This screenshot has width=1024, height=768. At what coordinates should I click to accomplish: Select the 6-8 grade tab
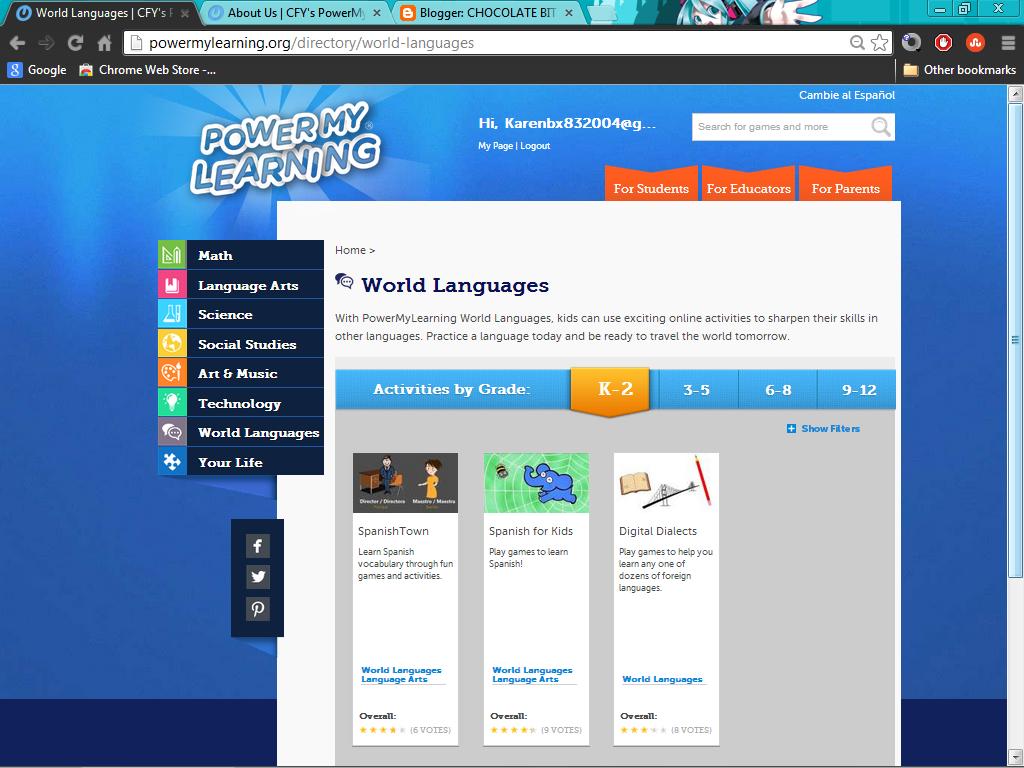[778, 390]
